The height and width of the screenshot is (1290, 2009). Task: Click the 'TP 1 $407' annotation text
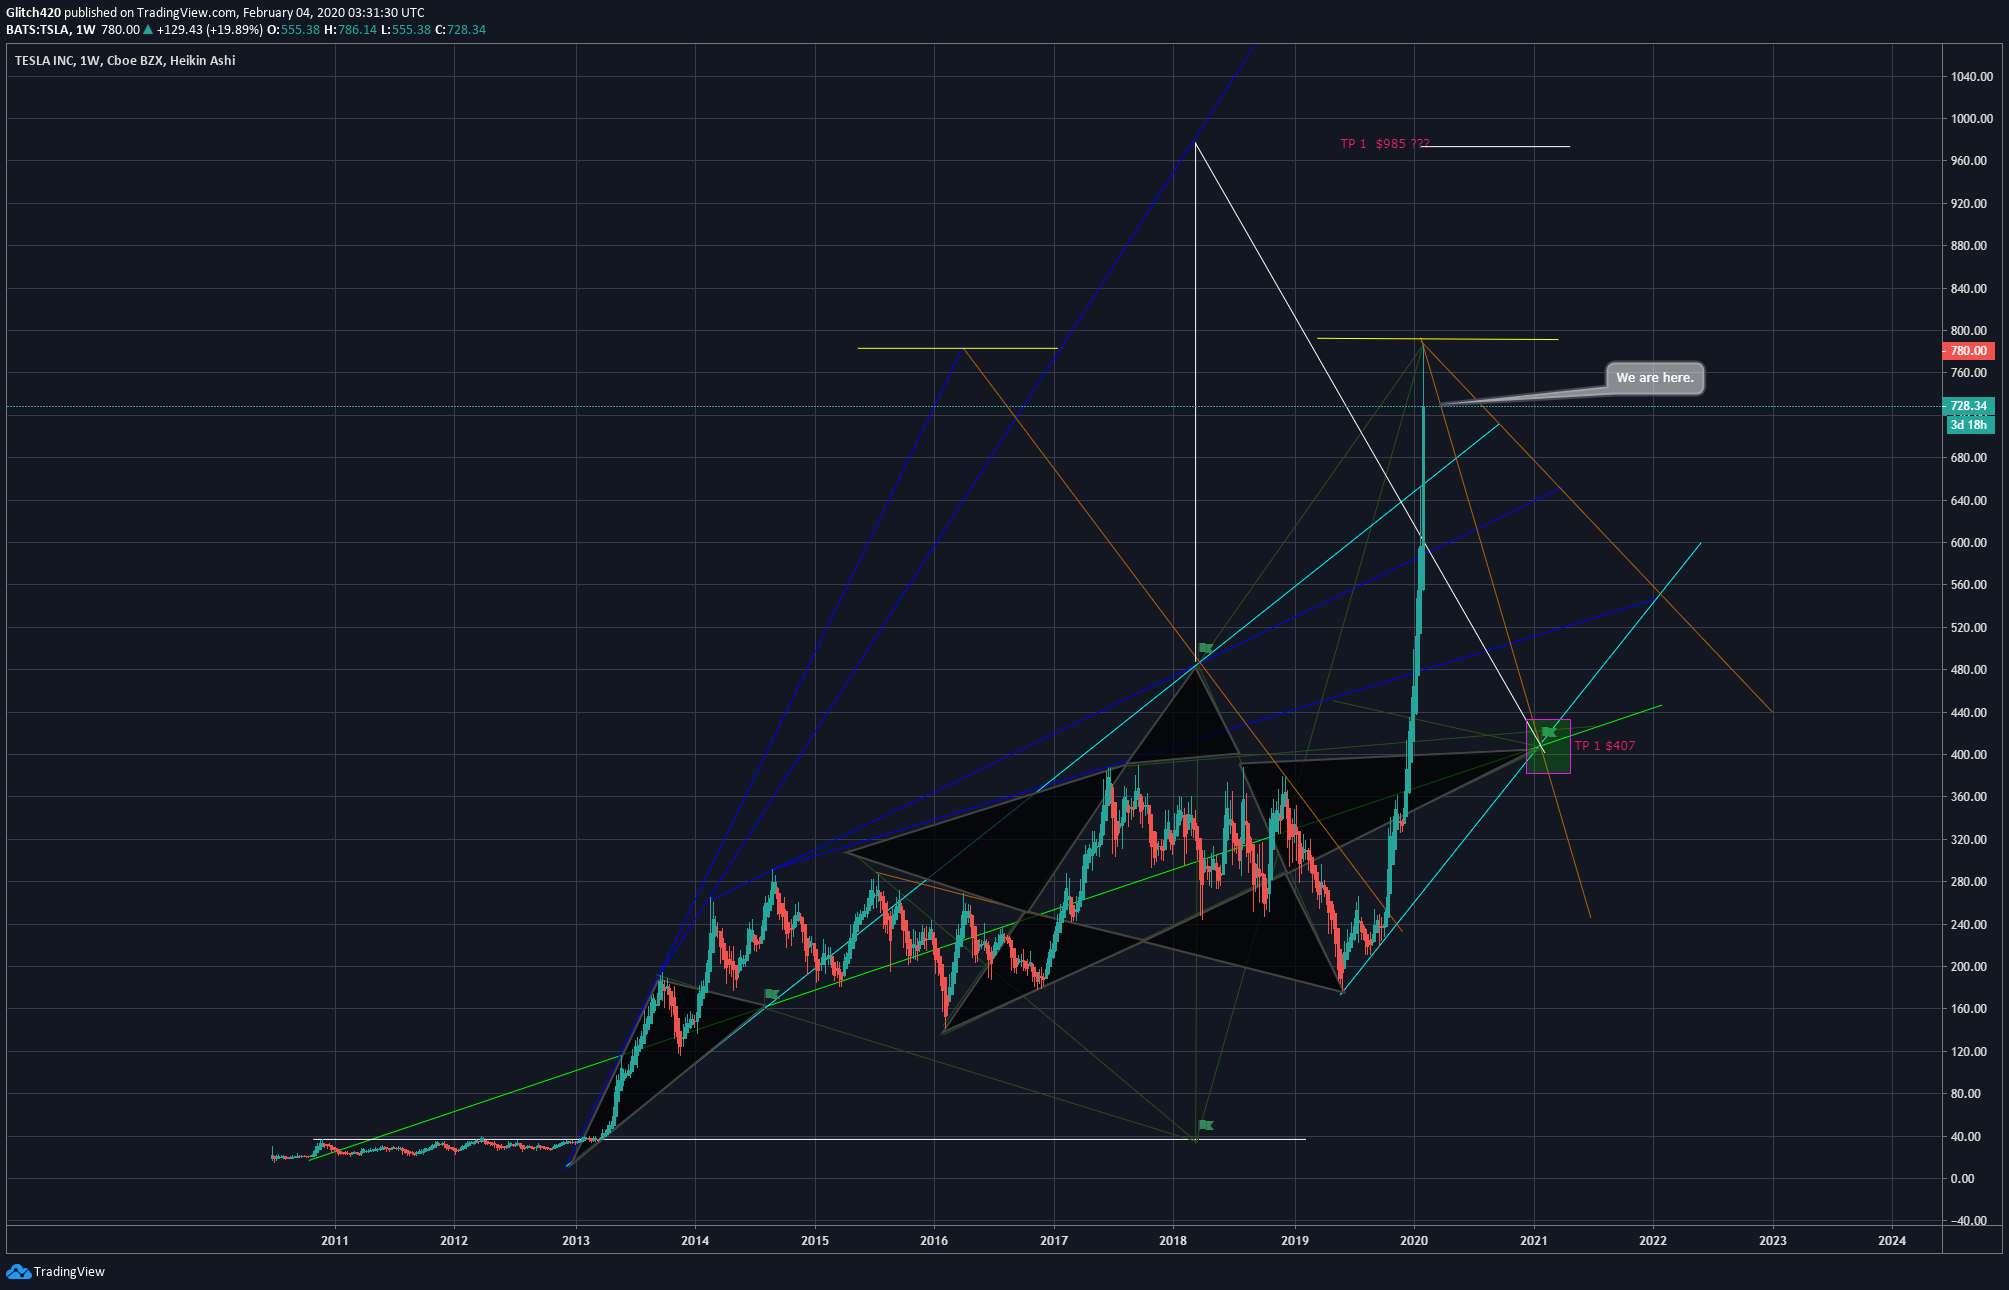point(1605,746)
